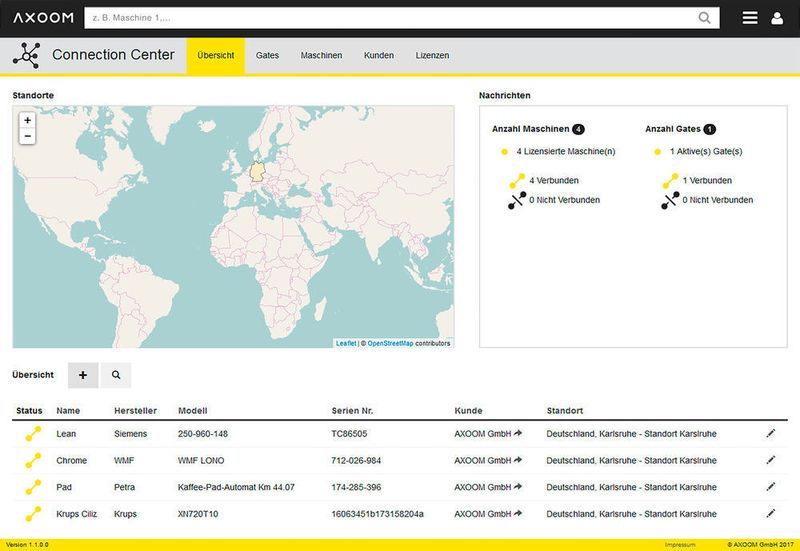Screen dimensions: 800x551
Task: Click the Anzahl Maschinen badge showing 4
Action: (x=578, y=129)
